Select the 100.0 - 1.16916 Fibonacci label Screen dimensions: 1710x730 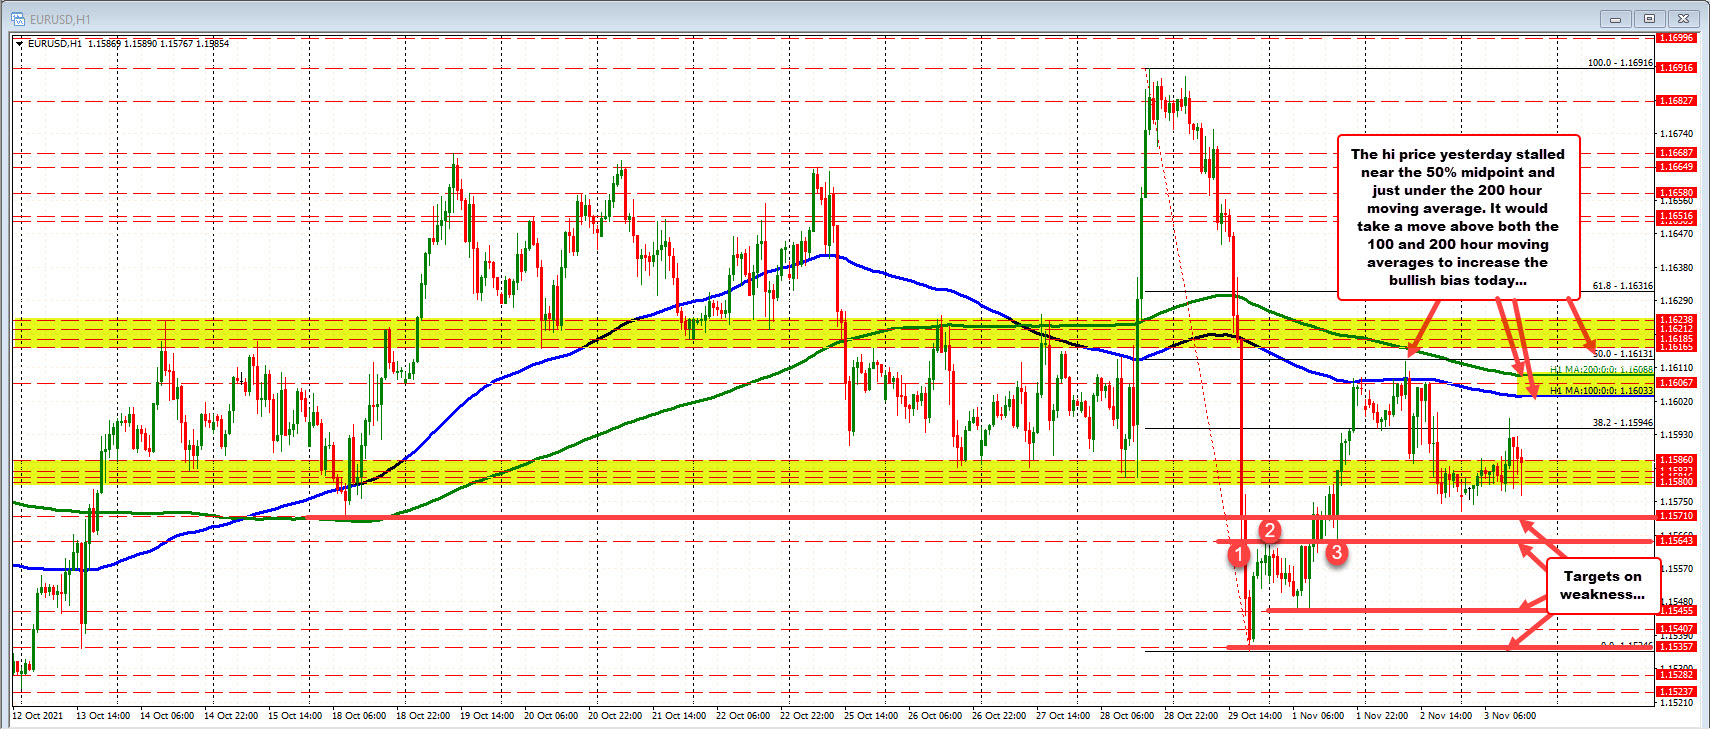(1620, 63)
